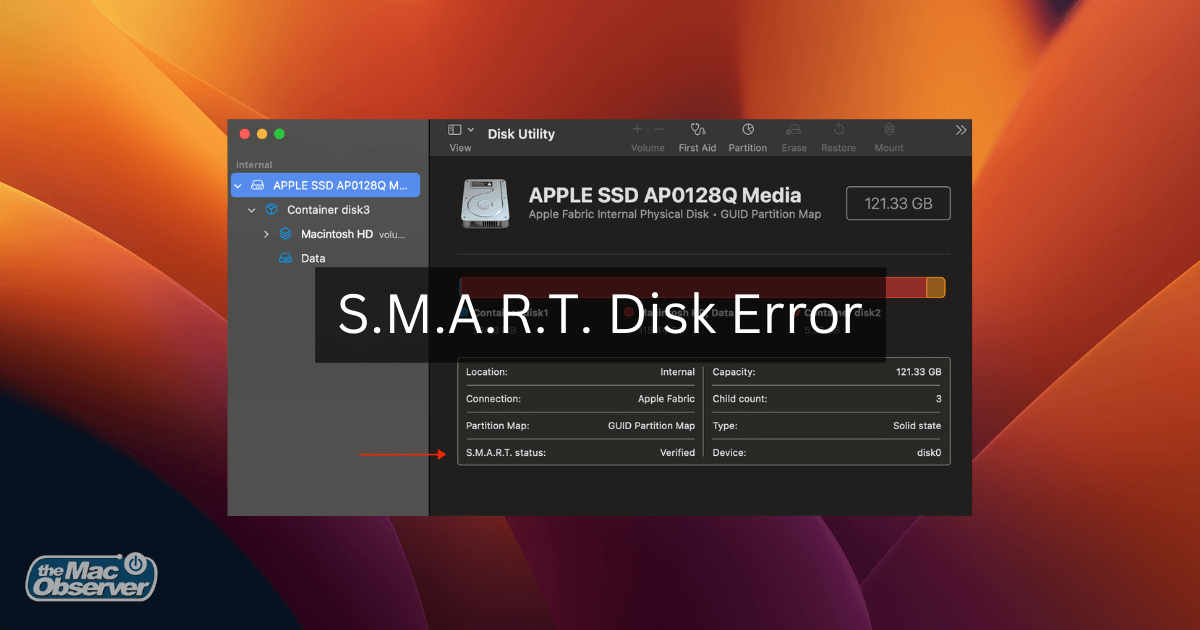The width and height of the screenshot is (1200, 630).
Task: Toggle the sidebar View icon
Action: tap(455, 130)
